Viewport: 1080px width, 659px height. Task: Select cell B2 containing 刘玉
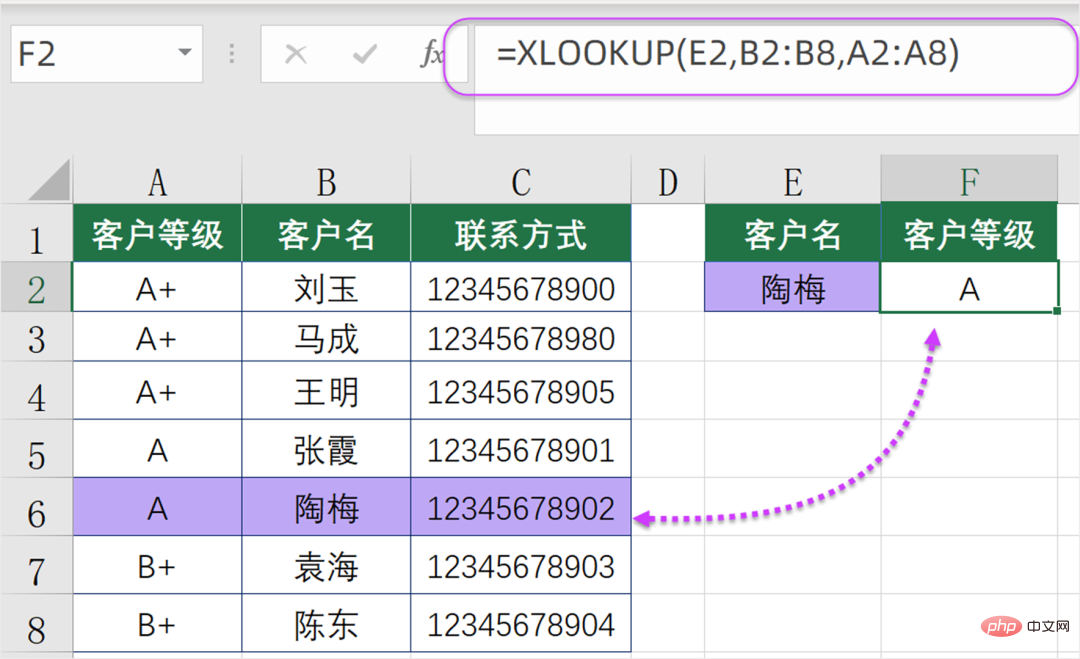326,287
